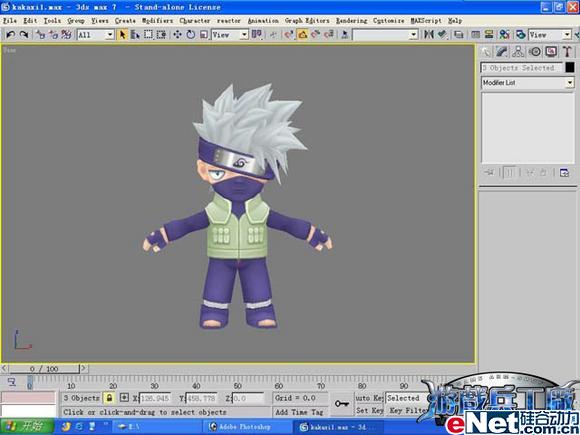The width and height of the screenshot is (580, 435).
Task: Open Mini Curve Editor icon by the track bar
Action: pos(12,382)
